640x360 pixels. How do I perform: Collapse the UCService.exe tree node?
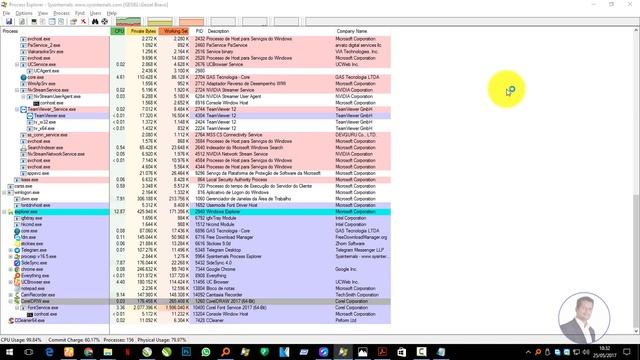coord(17,64)
